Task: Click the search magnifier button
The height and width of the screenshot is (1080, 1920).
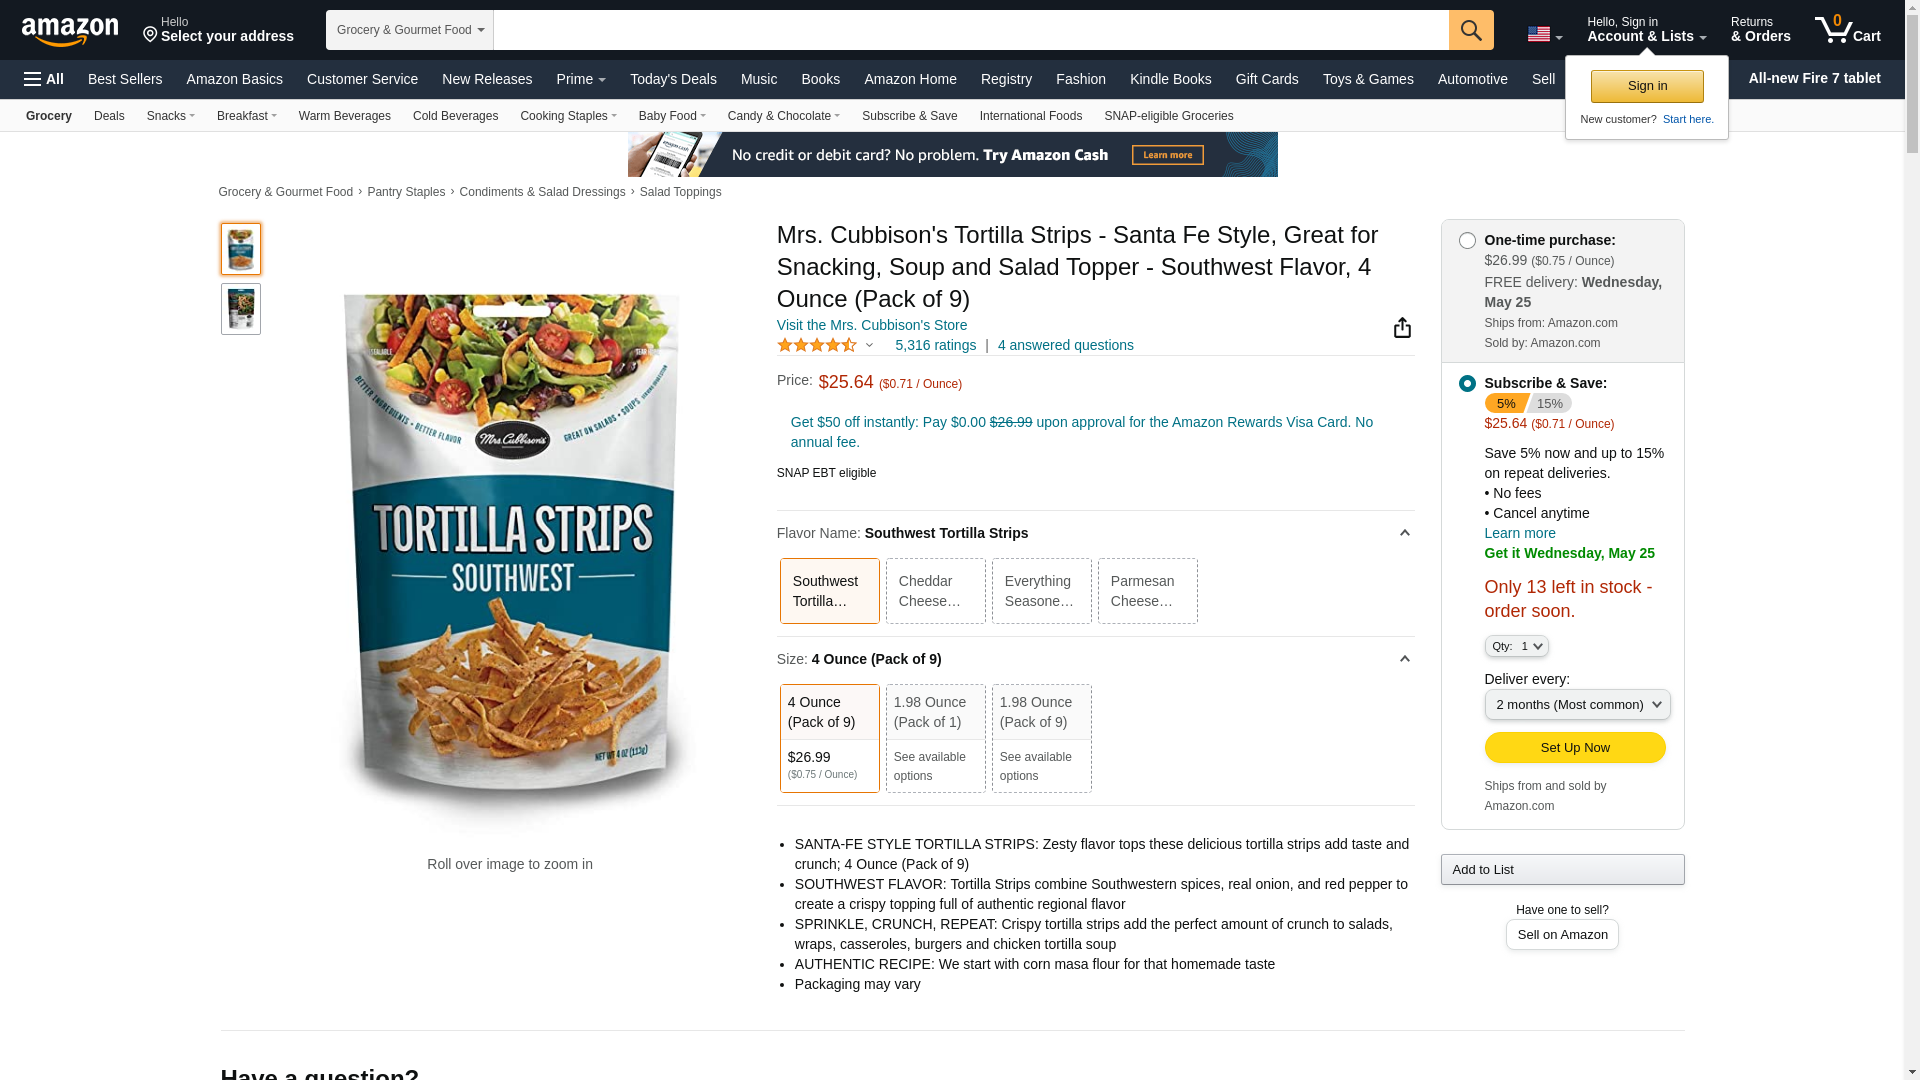Action: click(x=1470, y=30)
